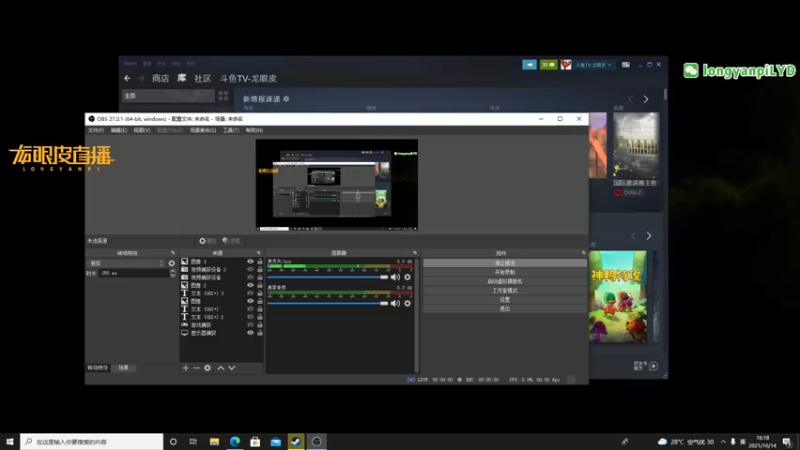Image resolution: width=800 pixels, height=450 pixels.
Task: Open the Steam news section gear settings
Action: click(286, 99)
